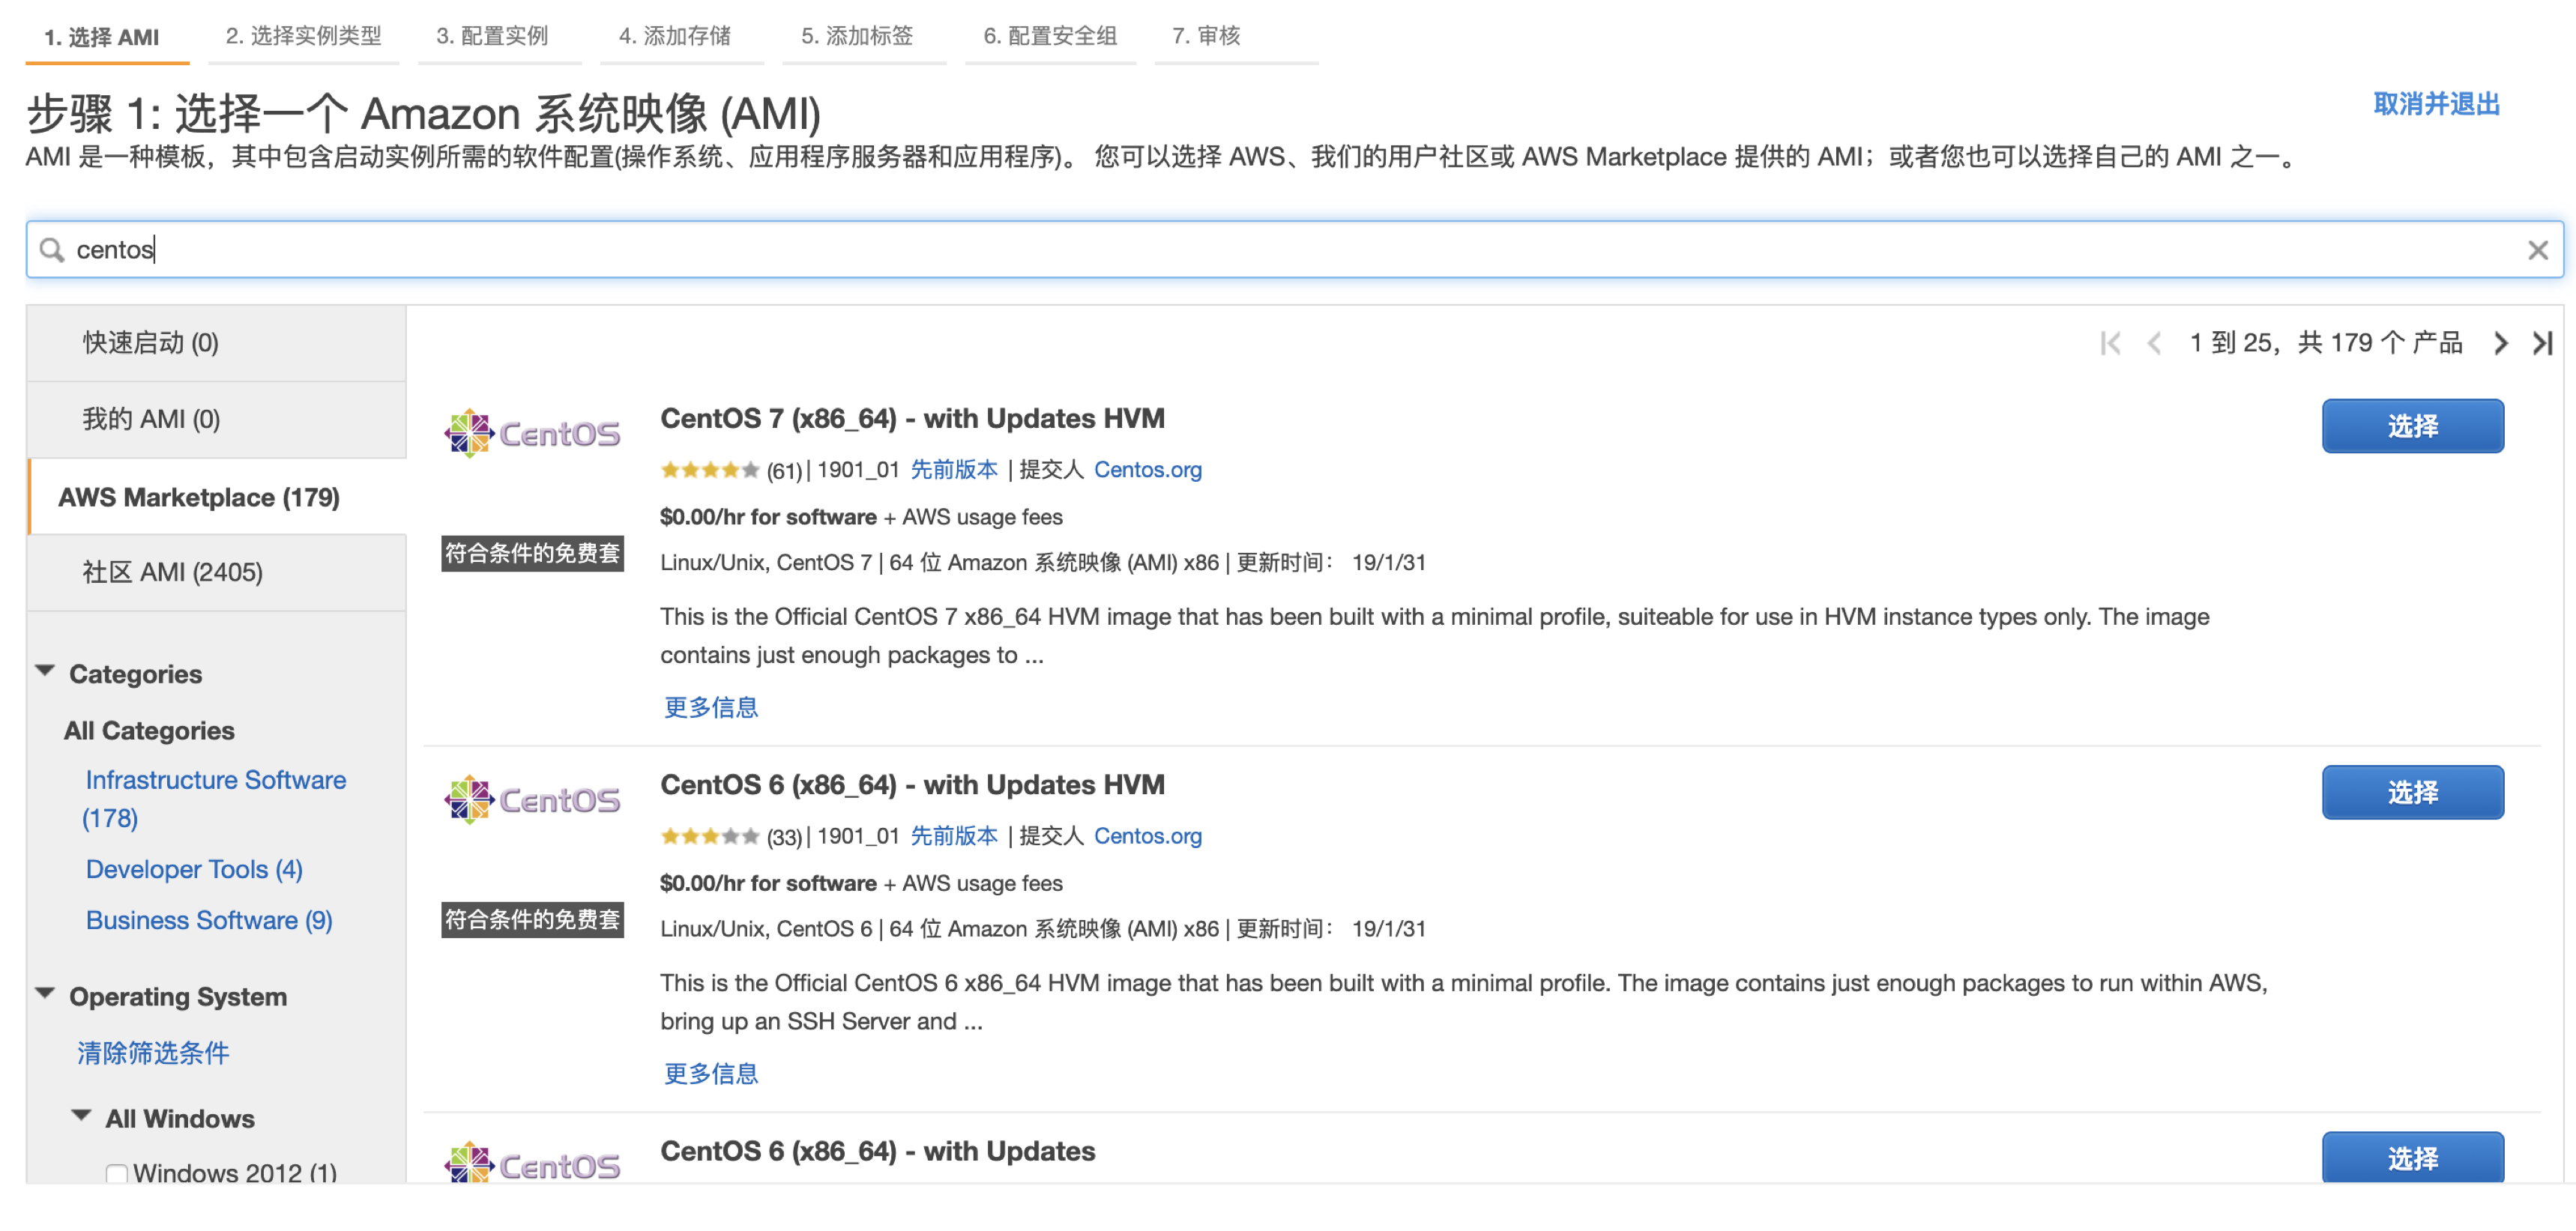The image size is (2576, 1231).
Task: Collapse the Categories section
Action: coord(45,671)
